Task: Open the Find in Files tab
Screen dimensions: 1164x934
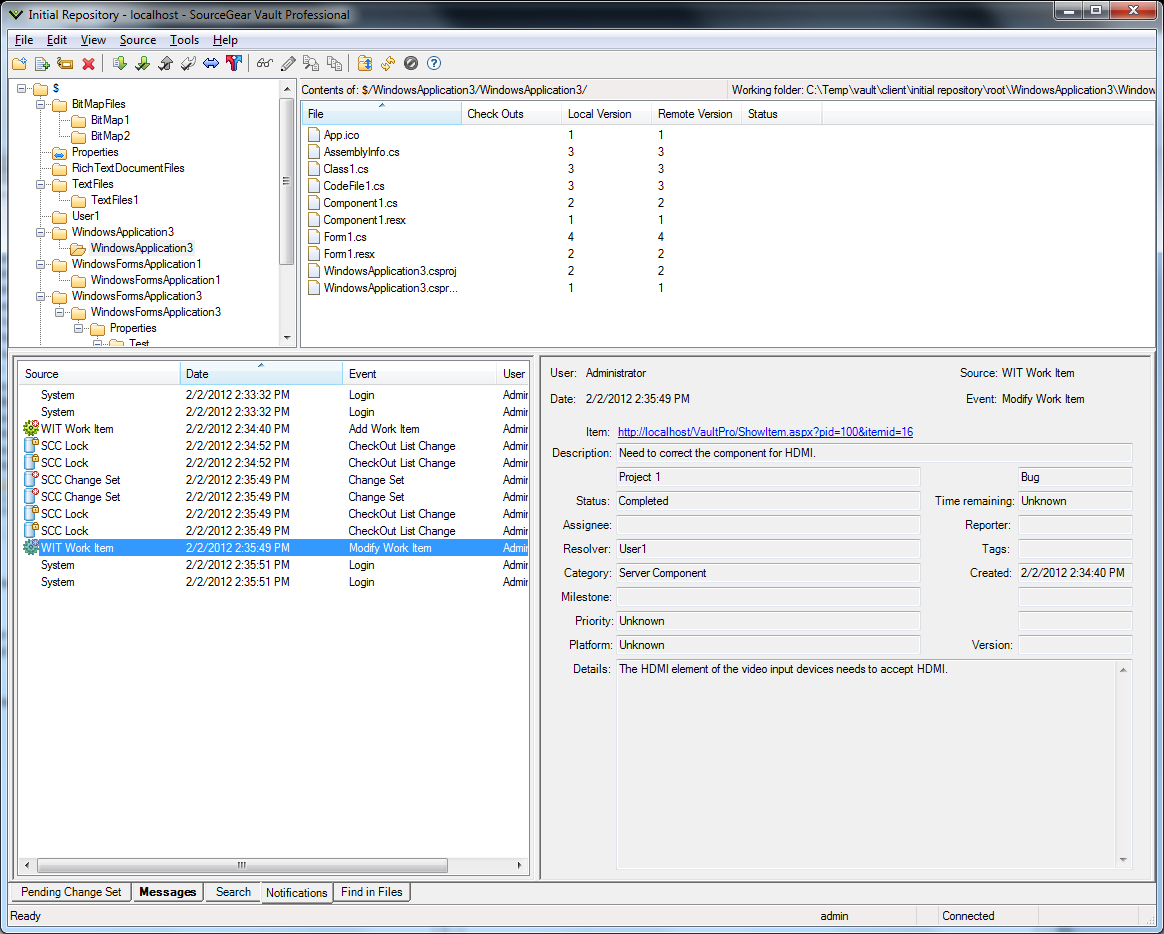Action: tap(371, 892)
